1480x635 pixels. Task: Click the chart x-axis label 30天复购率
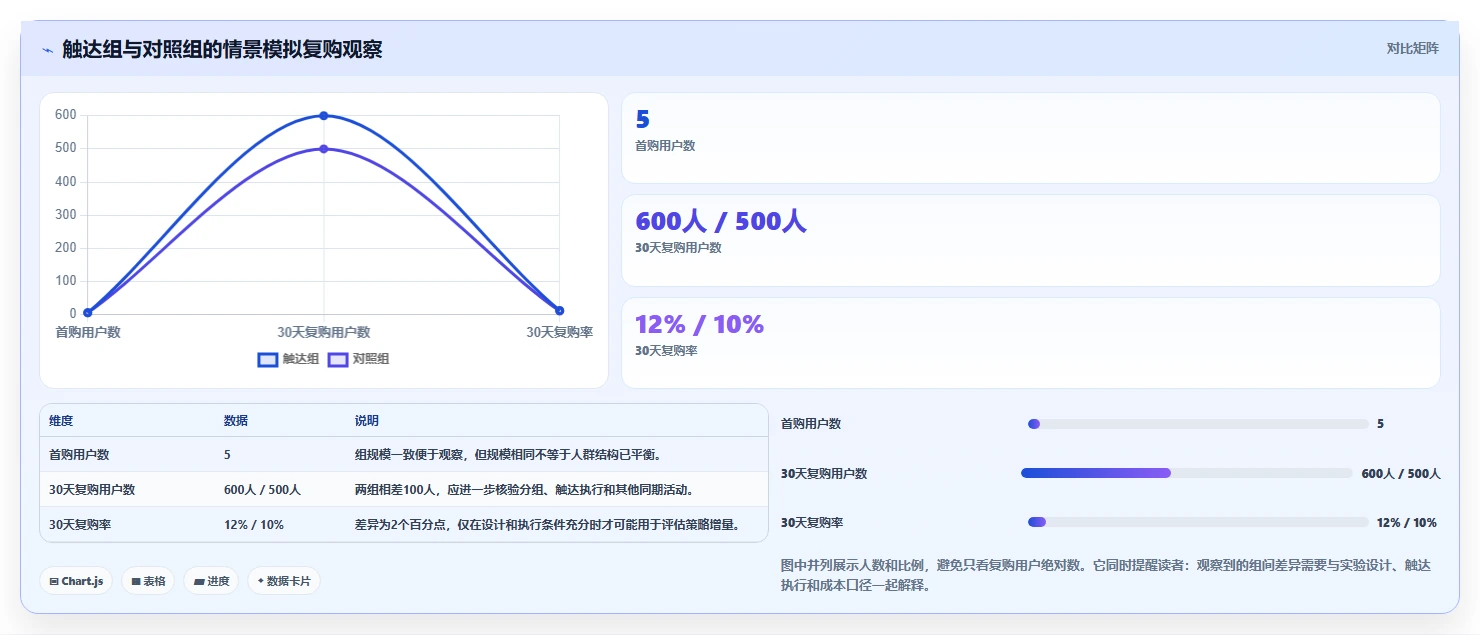[559, 332]
